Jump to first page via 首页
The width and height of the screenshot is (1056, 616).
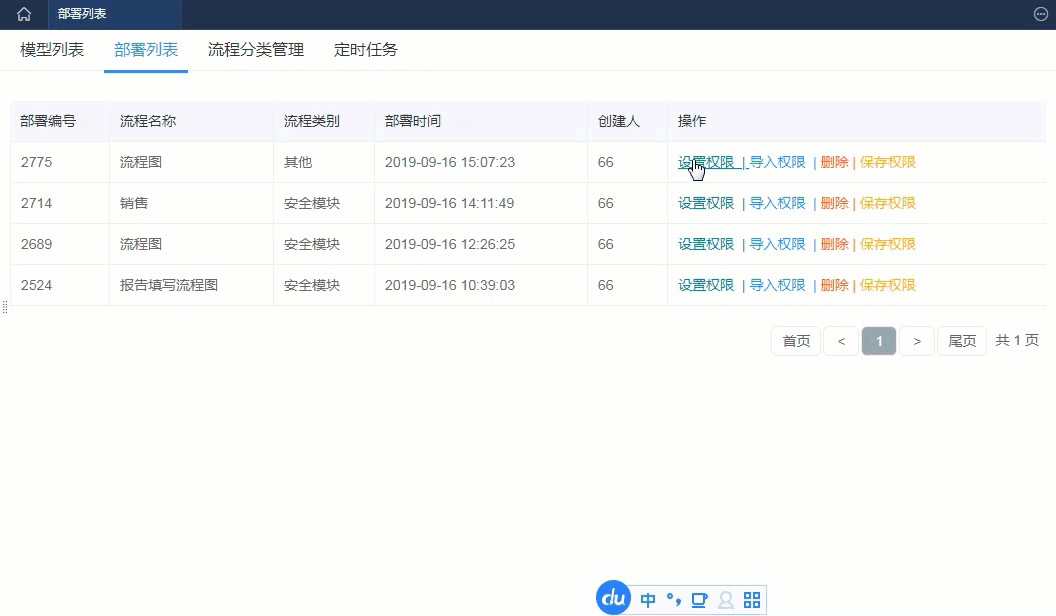pyautogui.click(x=796, y=341)
